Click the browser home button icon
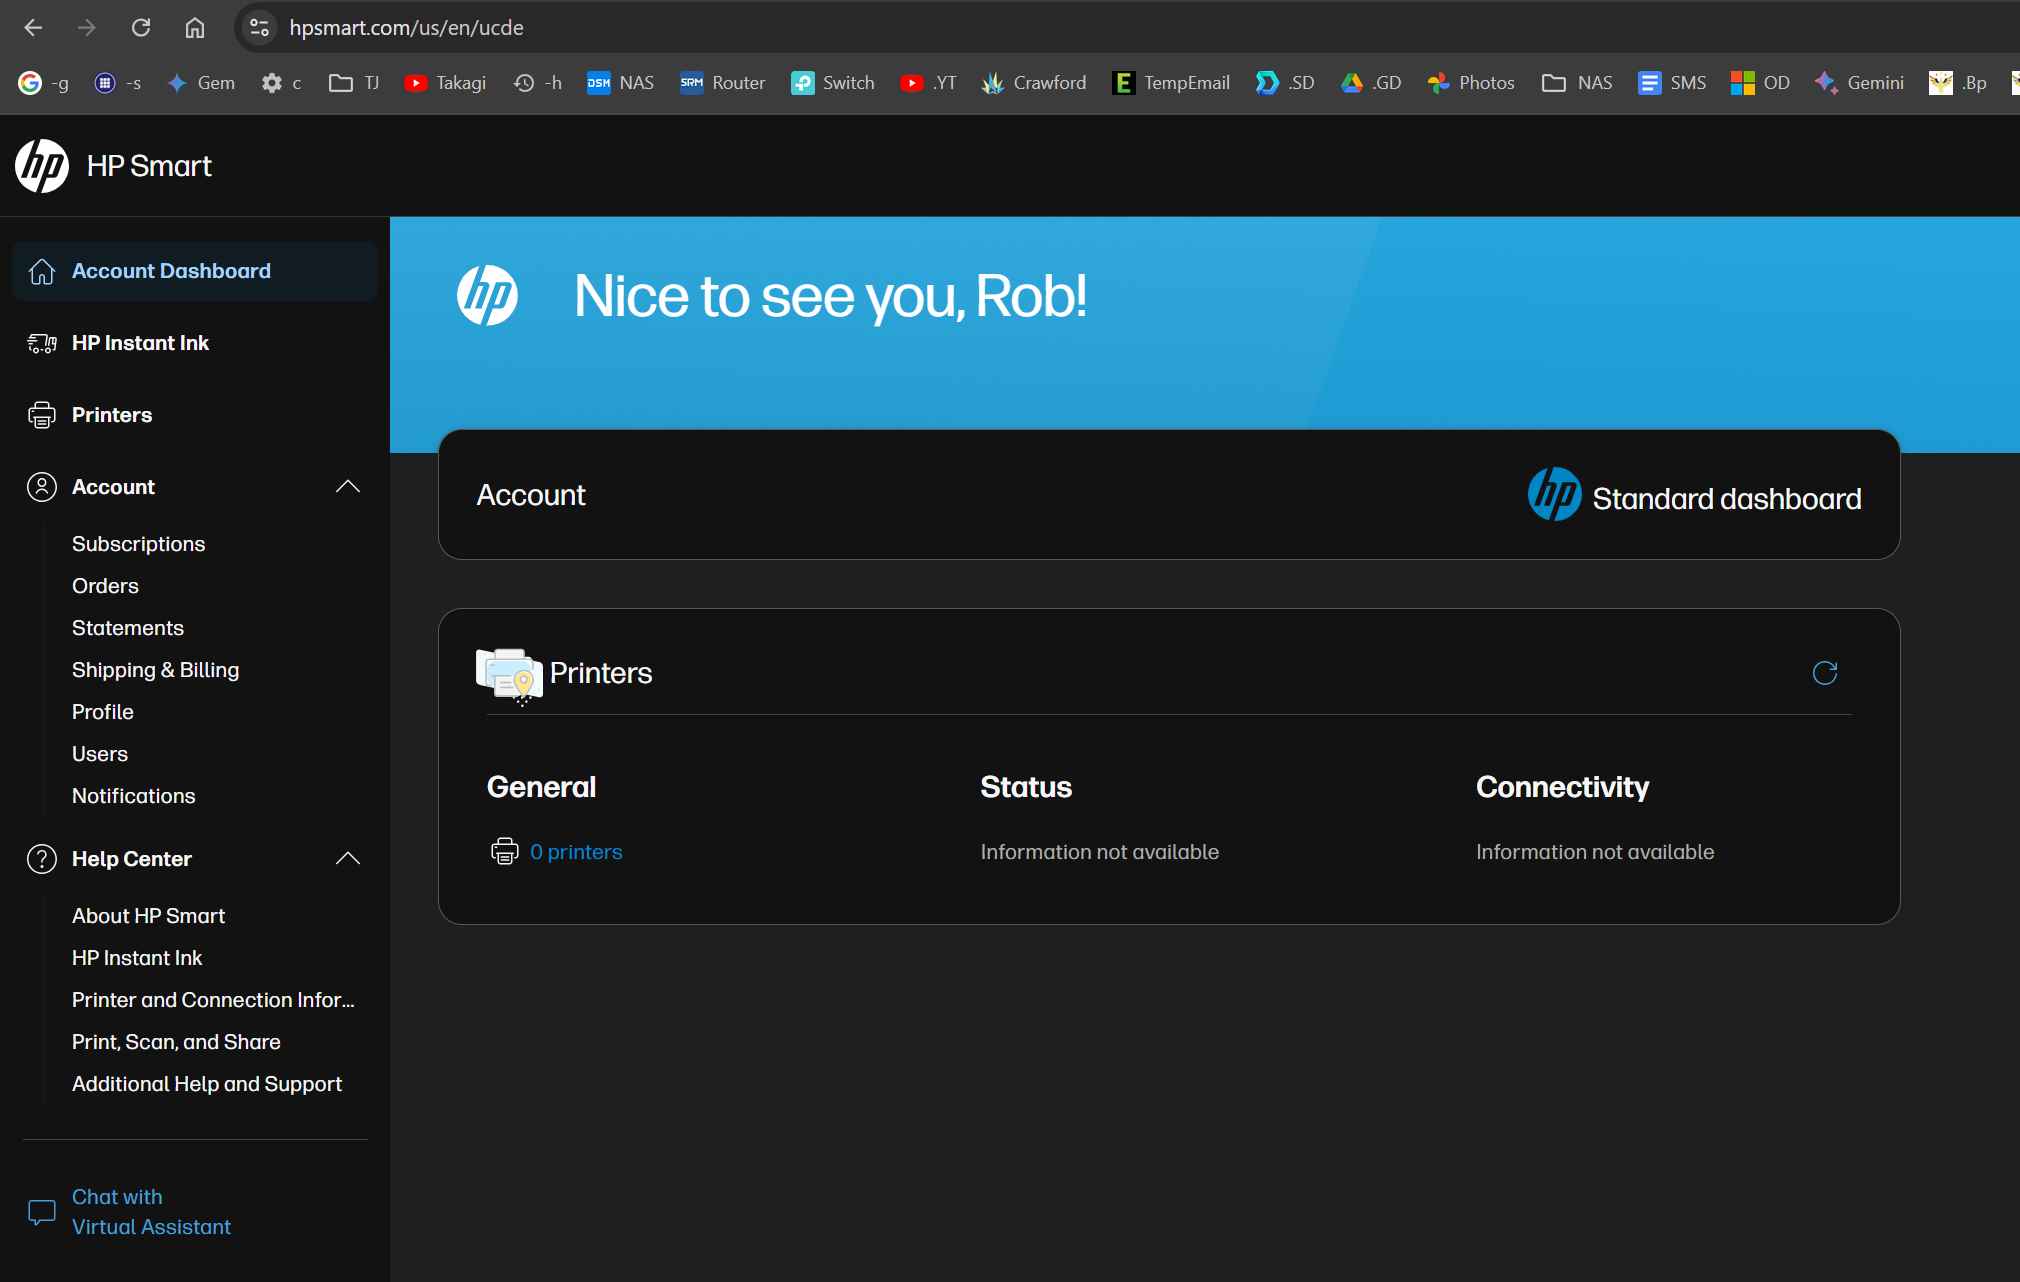This screenshot has width=2020, height=1282. [x=195, y=28]
